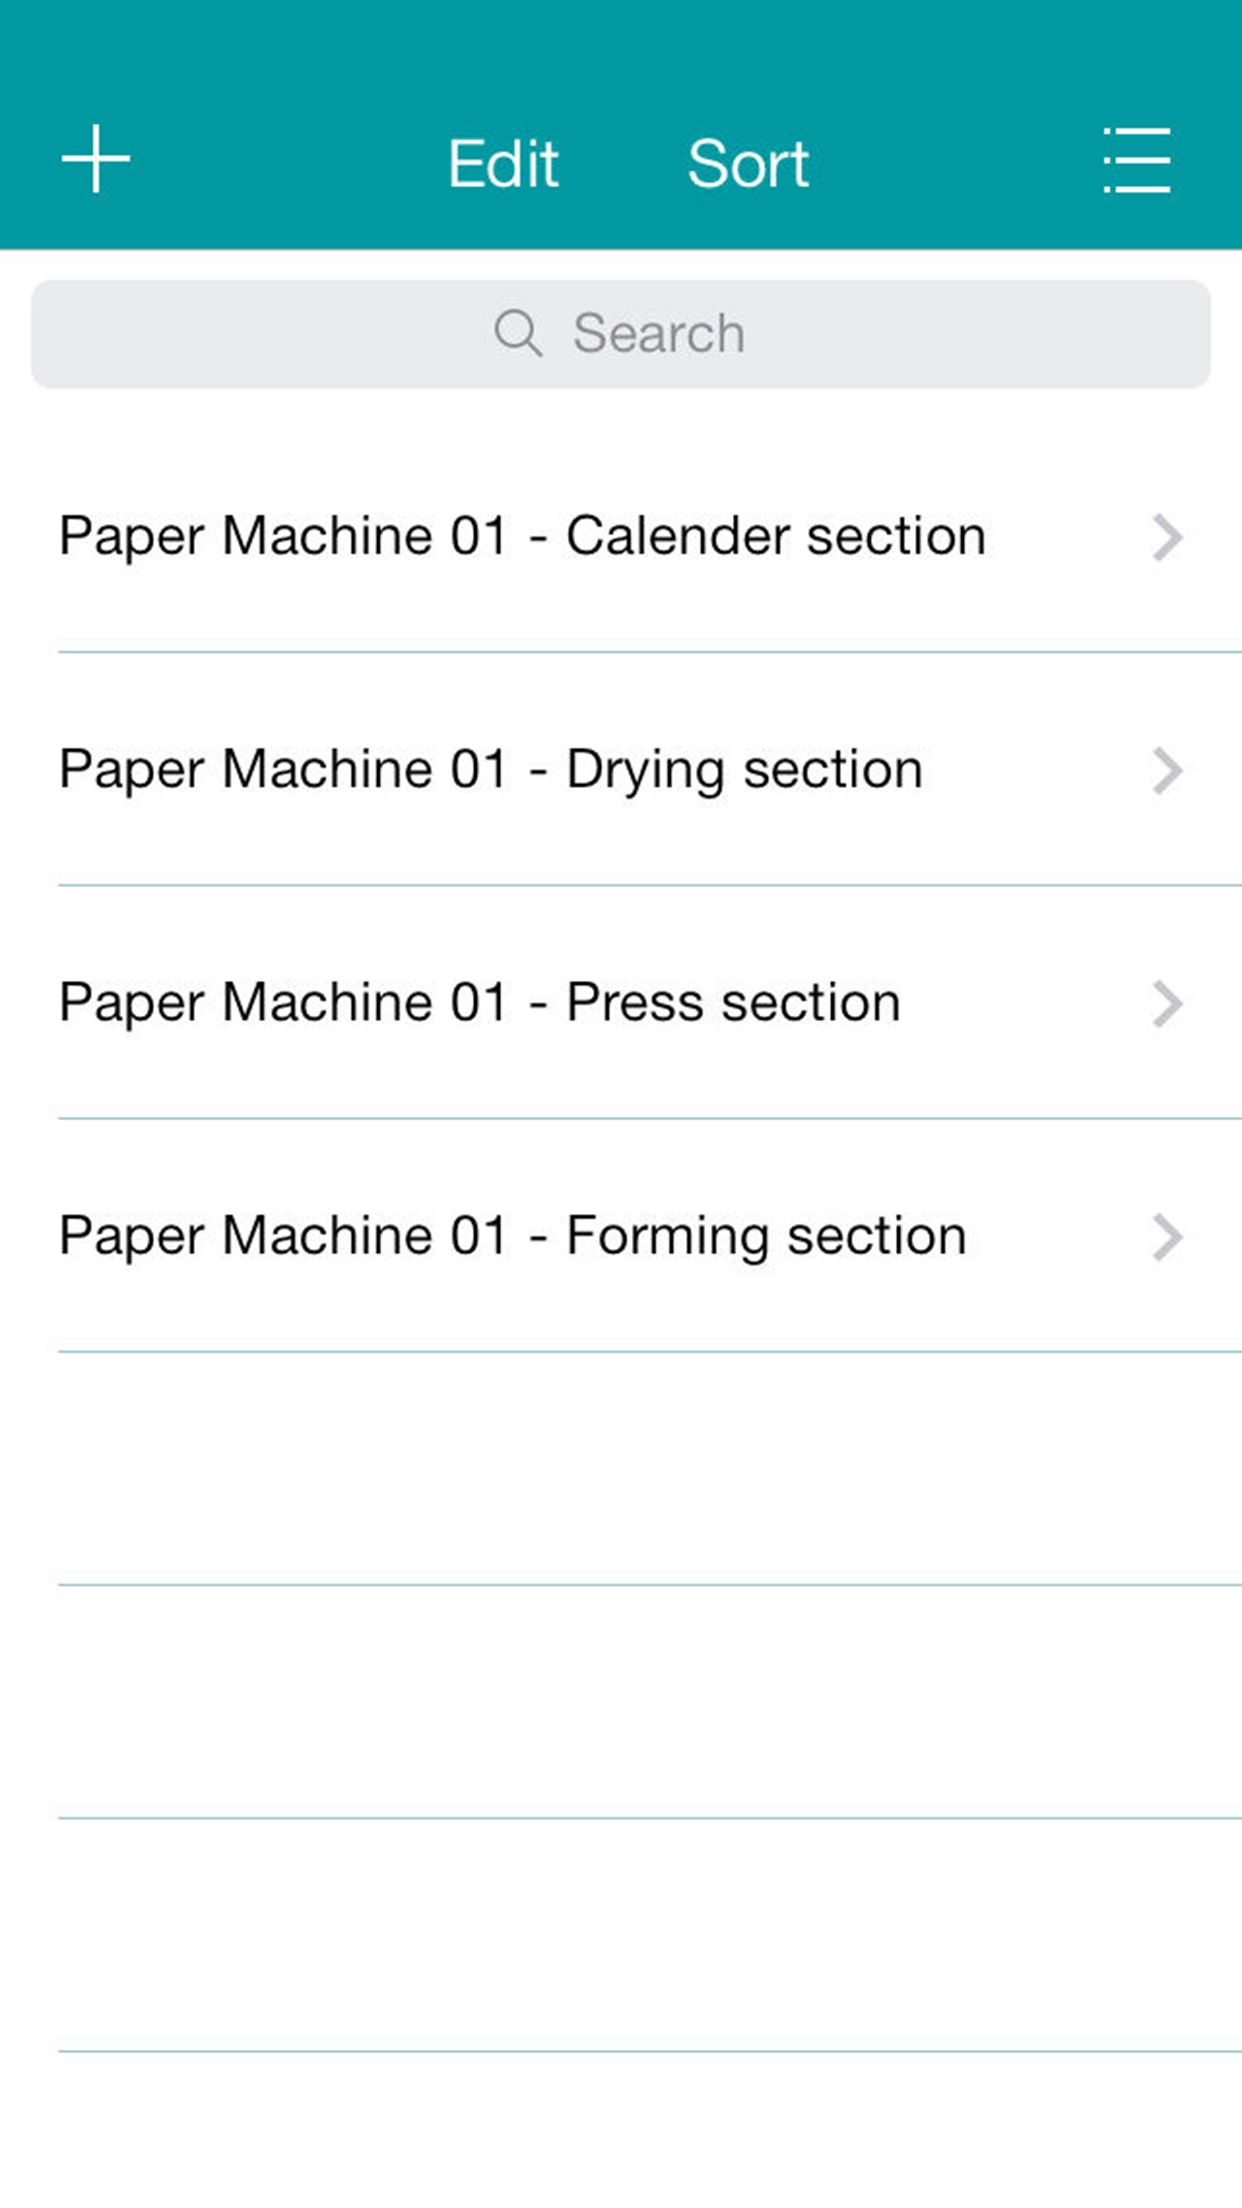Screen dimensions: 1242x2208
Task: Tap the Sort button in header
Action: [748, 163]
